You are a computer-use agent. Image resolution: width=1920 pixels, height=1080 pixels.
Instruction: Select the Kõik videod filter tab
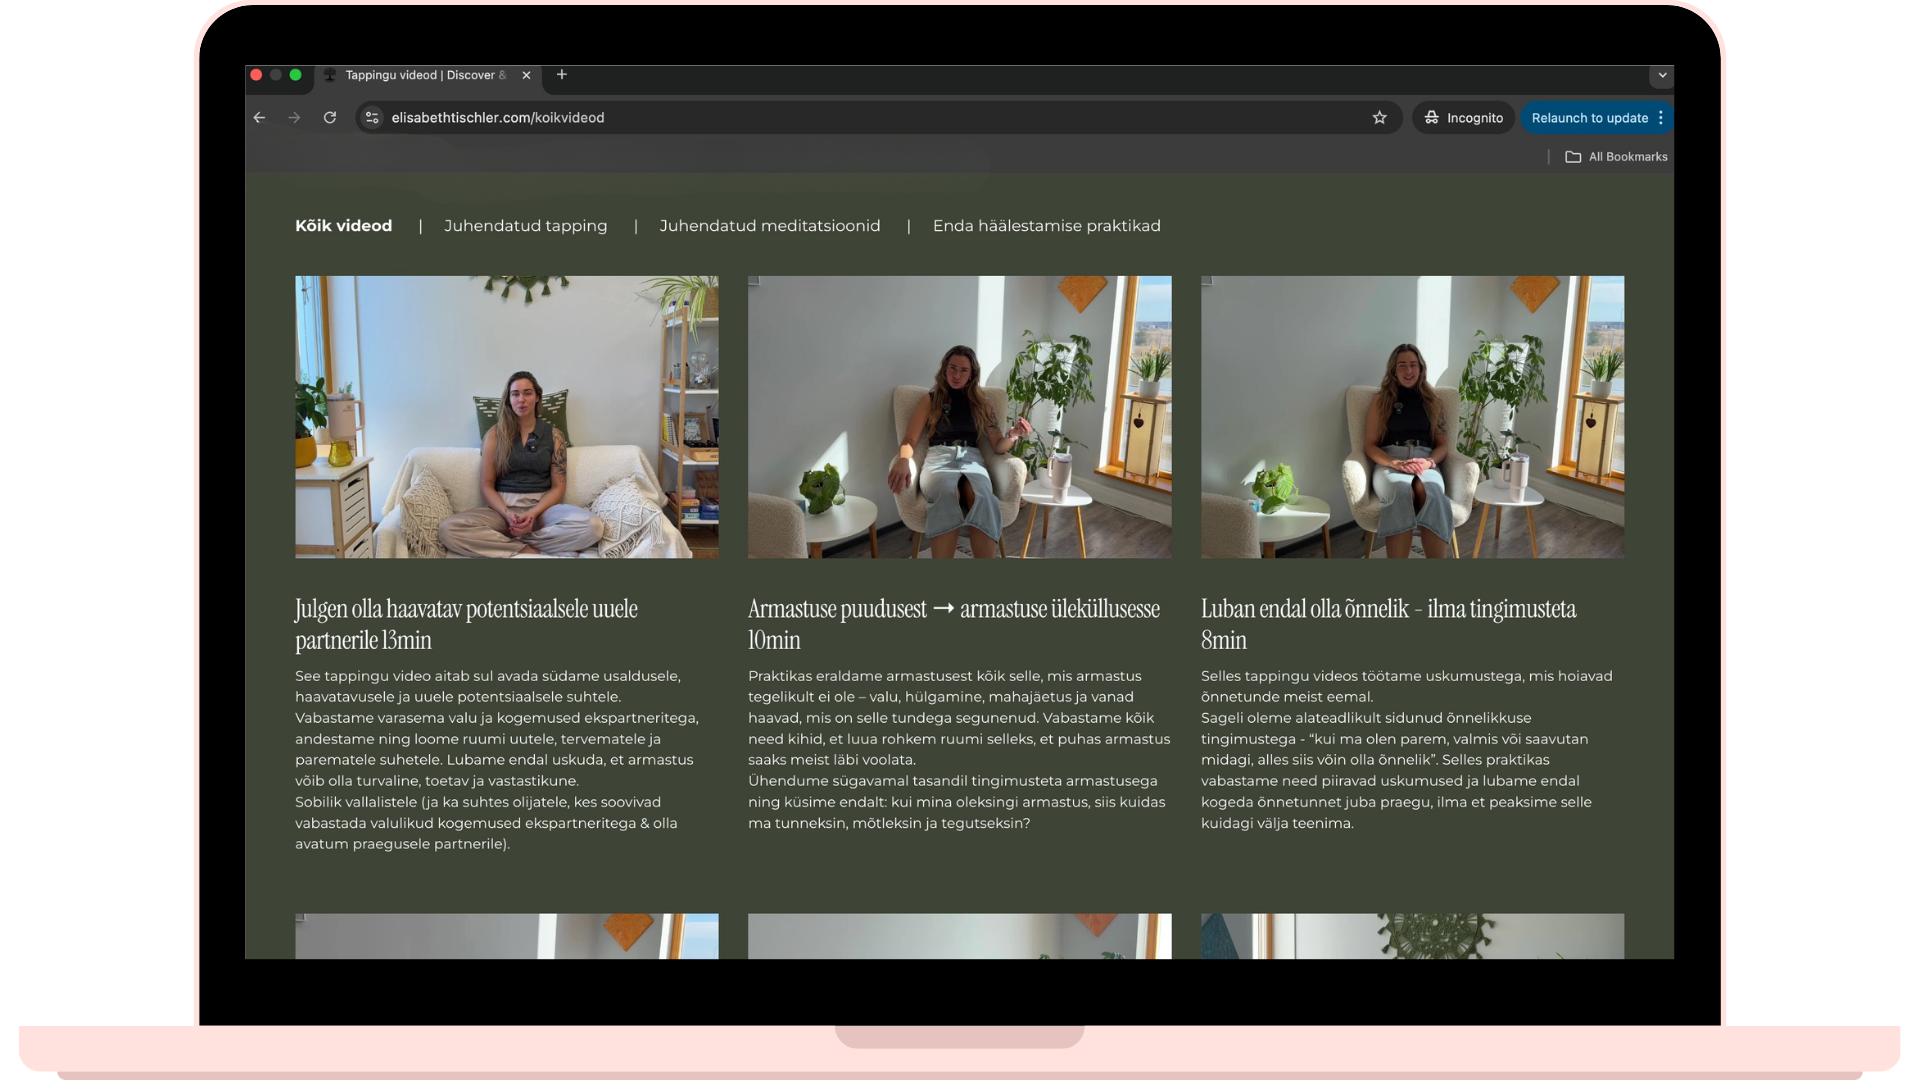click(343, 226)
